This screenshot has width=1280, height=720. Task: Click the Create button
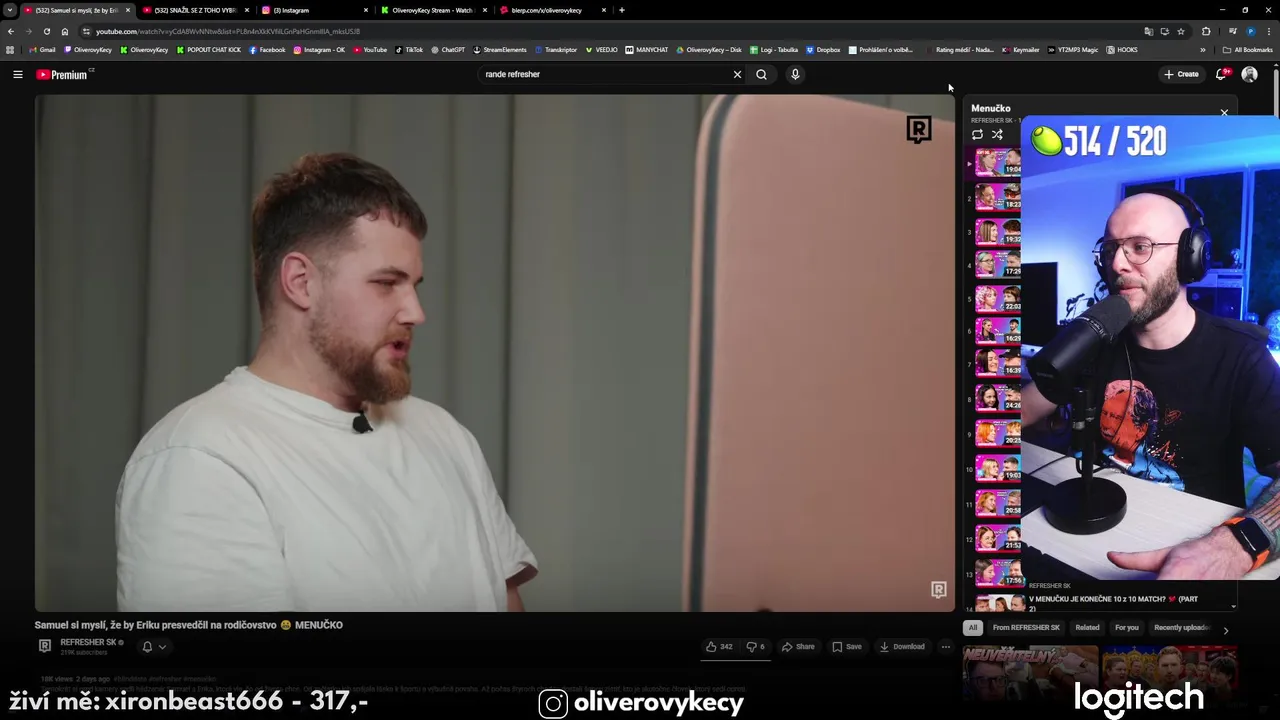click(x=1181, y=74)
